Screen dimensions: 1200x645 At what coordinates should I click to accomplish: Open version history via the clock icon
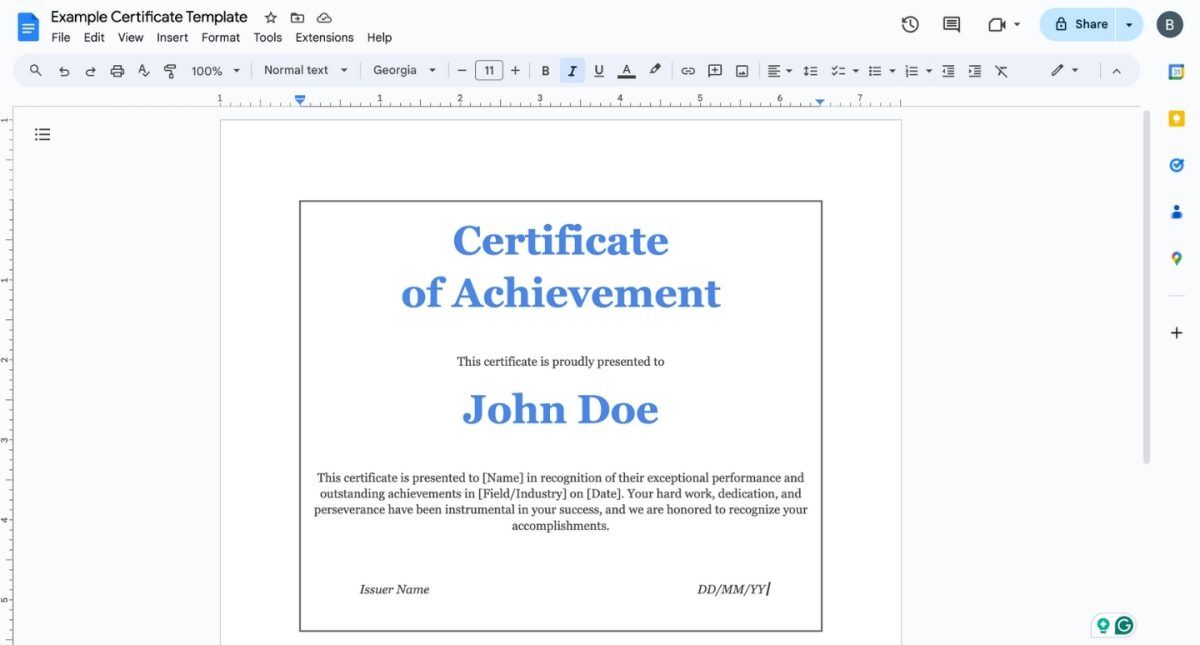coord(910,24)
